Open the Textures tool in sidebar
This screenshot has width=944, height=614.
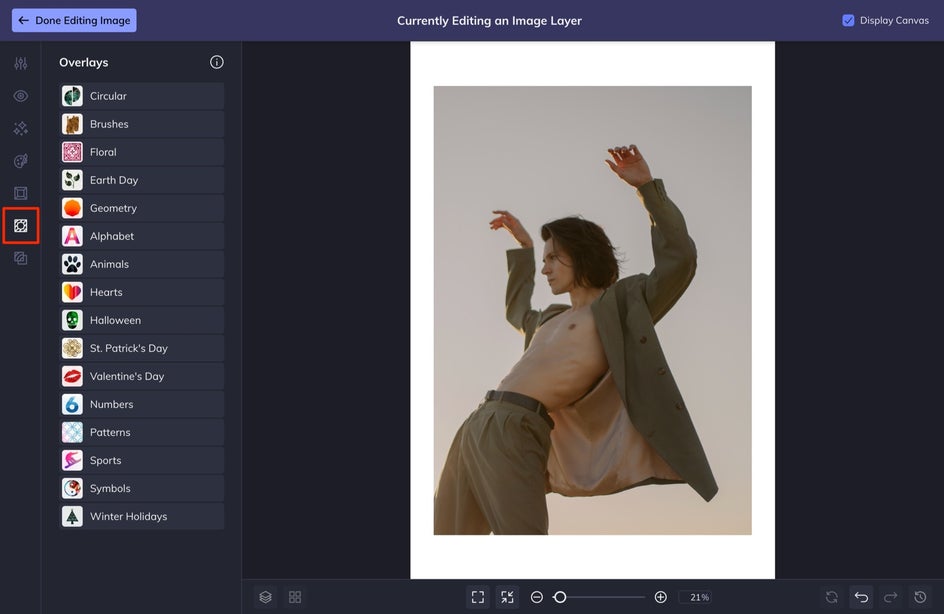pos(20,258)
